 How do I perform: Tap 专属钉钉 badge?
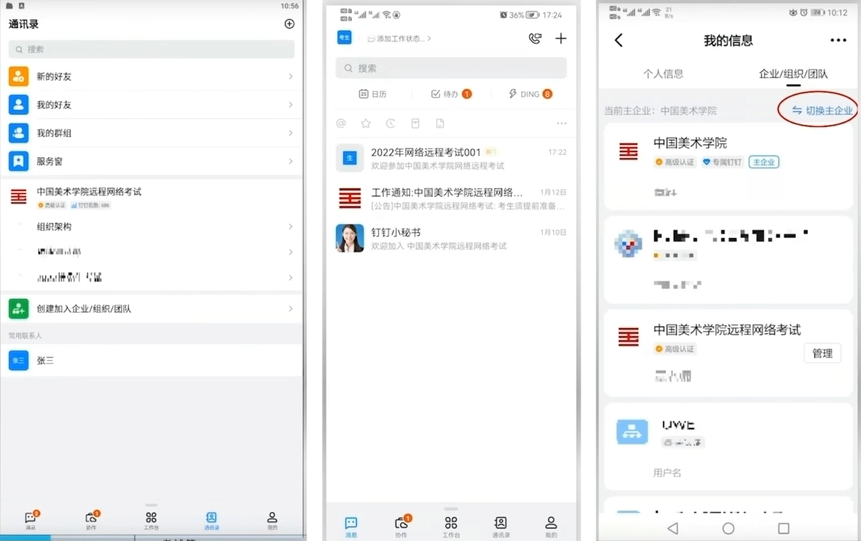click(722, 162)
